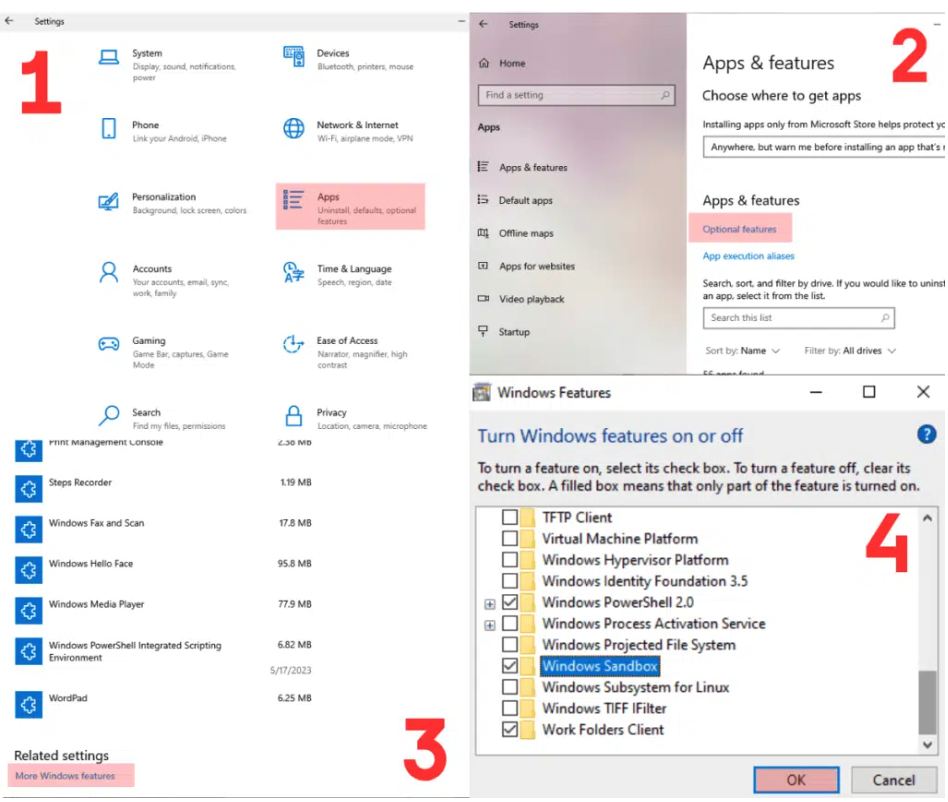Enable Windows Hypervisor Platform checkbox
Screen dimensions: 948x802
coord(510,560)
